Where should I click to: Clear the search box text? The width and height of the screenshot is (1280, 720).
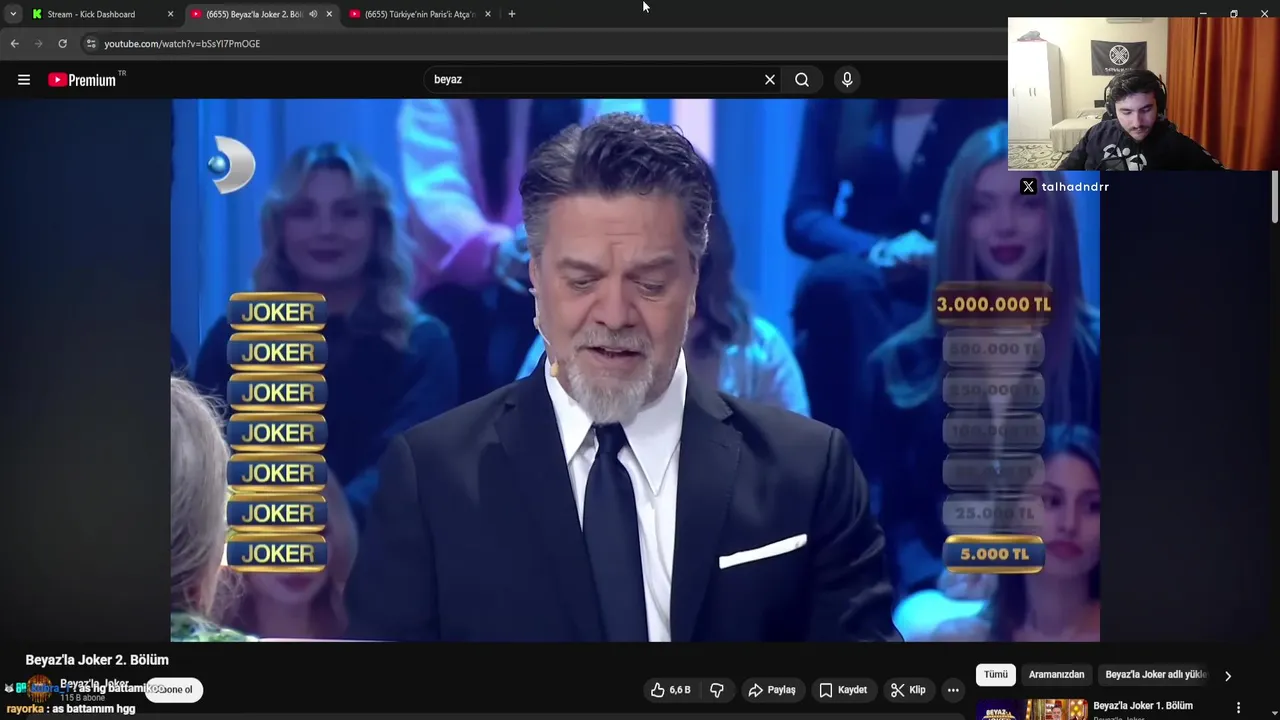click(x=770, y=80)
